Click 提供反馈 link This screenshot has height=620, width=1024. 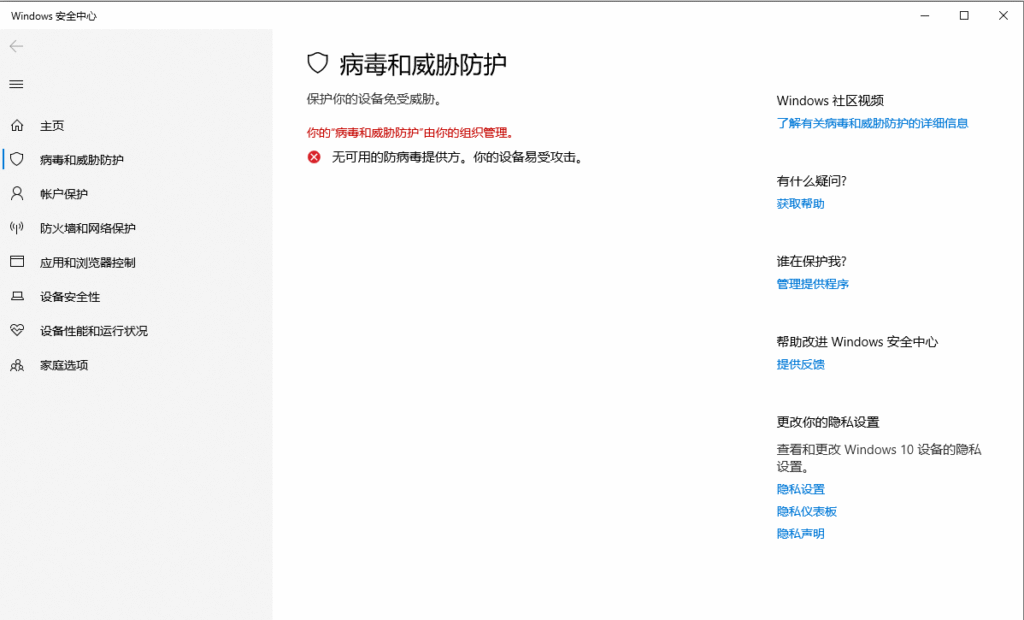(801, 364)
